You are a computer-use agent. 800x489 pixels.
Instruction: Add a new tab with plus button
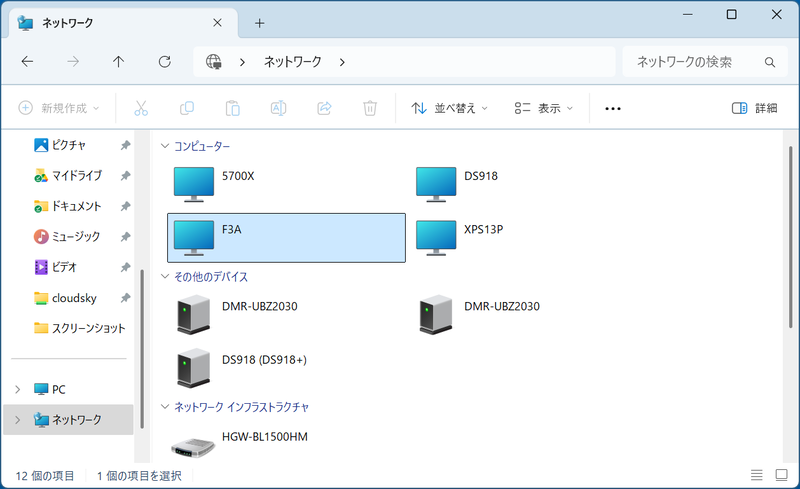pos(260,23)
